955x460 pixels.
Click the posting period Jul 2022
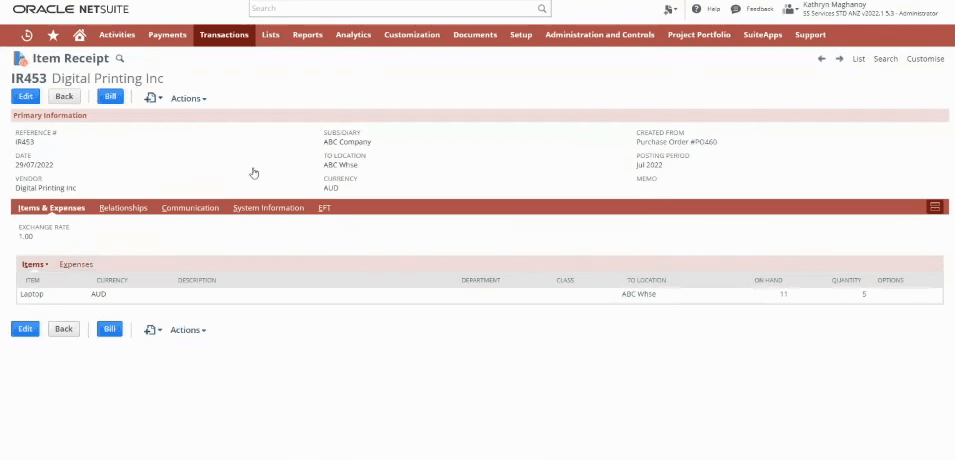[649, 165]
